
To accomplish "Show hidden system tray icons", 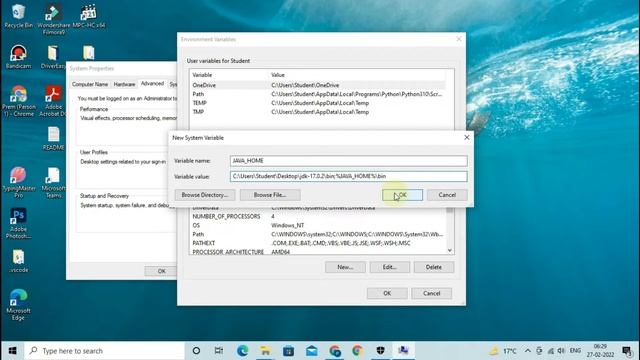I will pyautogui.click(x=528, y=351).
